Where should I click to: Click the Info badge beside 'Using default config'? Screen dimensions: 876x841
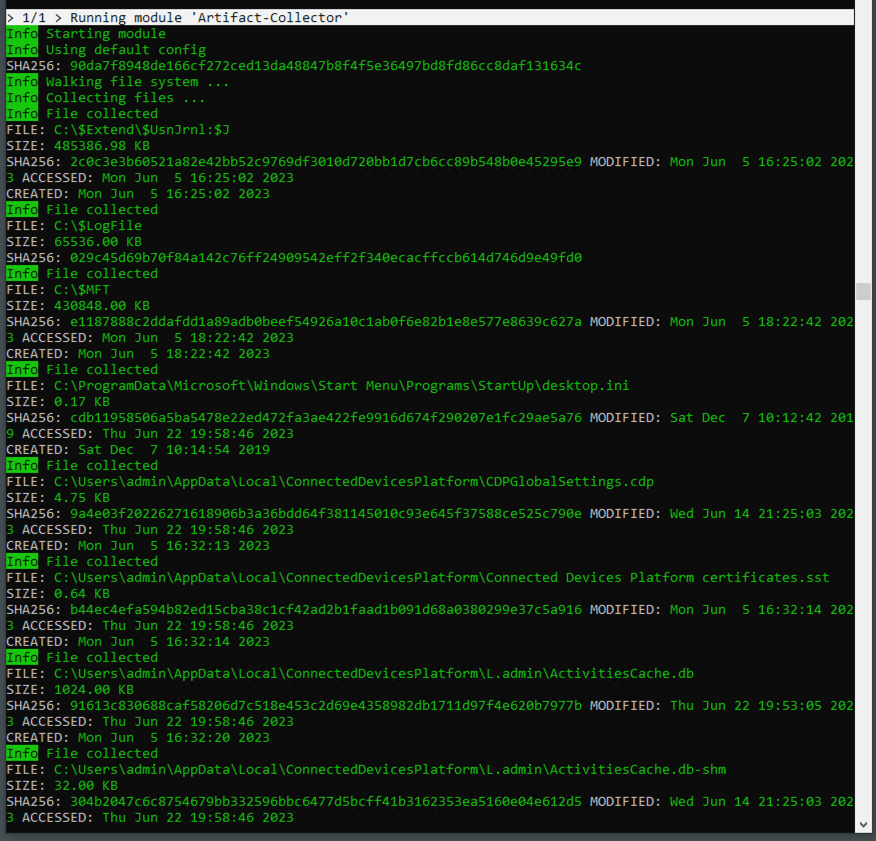22,50
